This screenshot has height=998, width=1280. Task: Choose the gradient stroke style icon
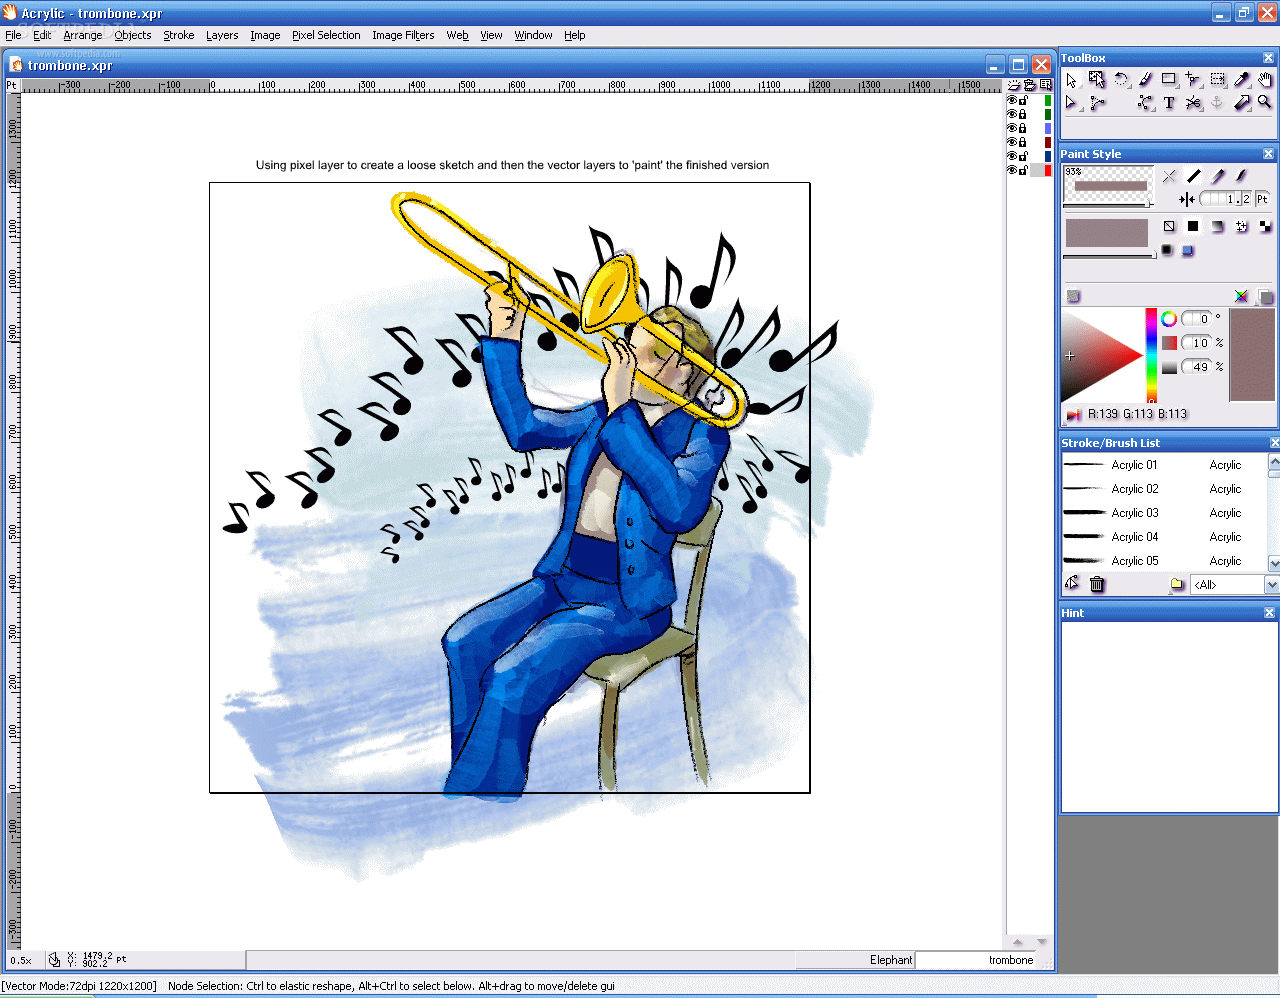(1217, 176)
